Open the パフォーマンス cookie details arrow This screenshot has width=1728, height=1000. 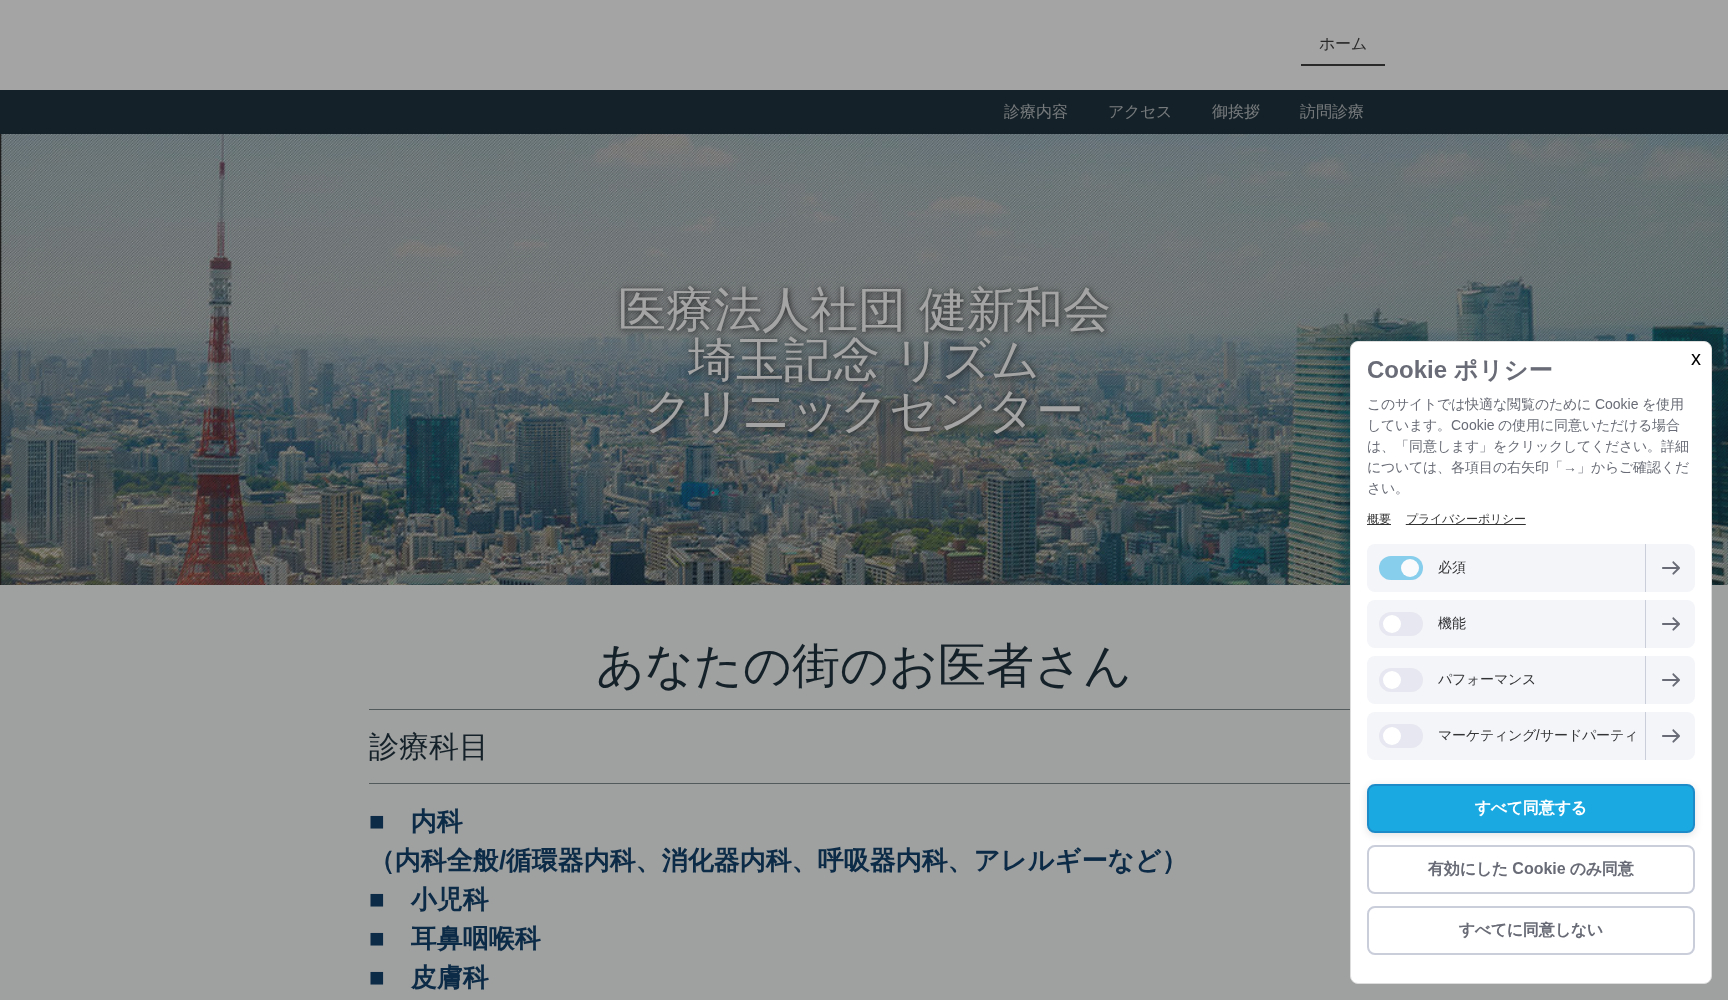point(1670,679)
